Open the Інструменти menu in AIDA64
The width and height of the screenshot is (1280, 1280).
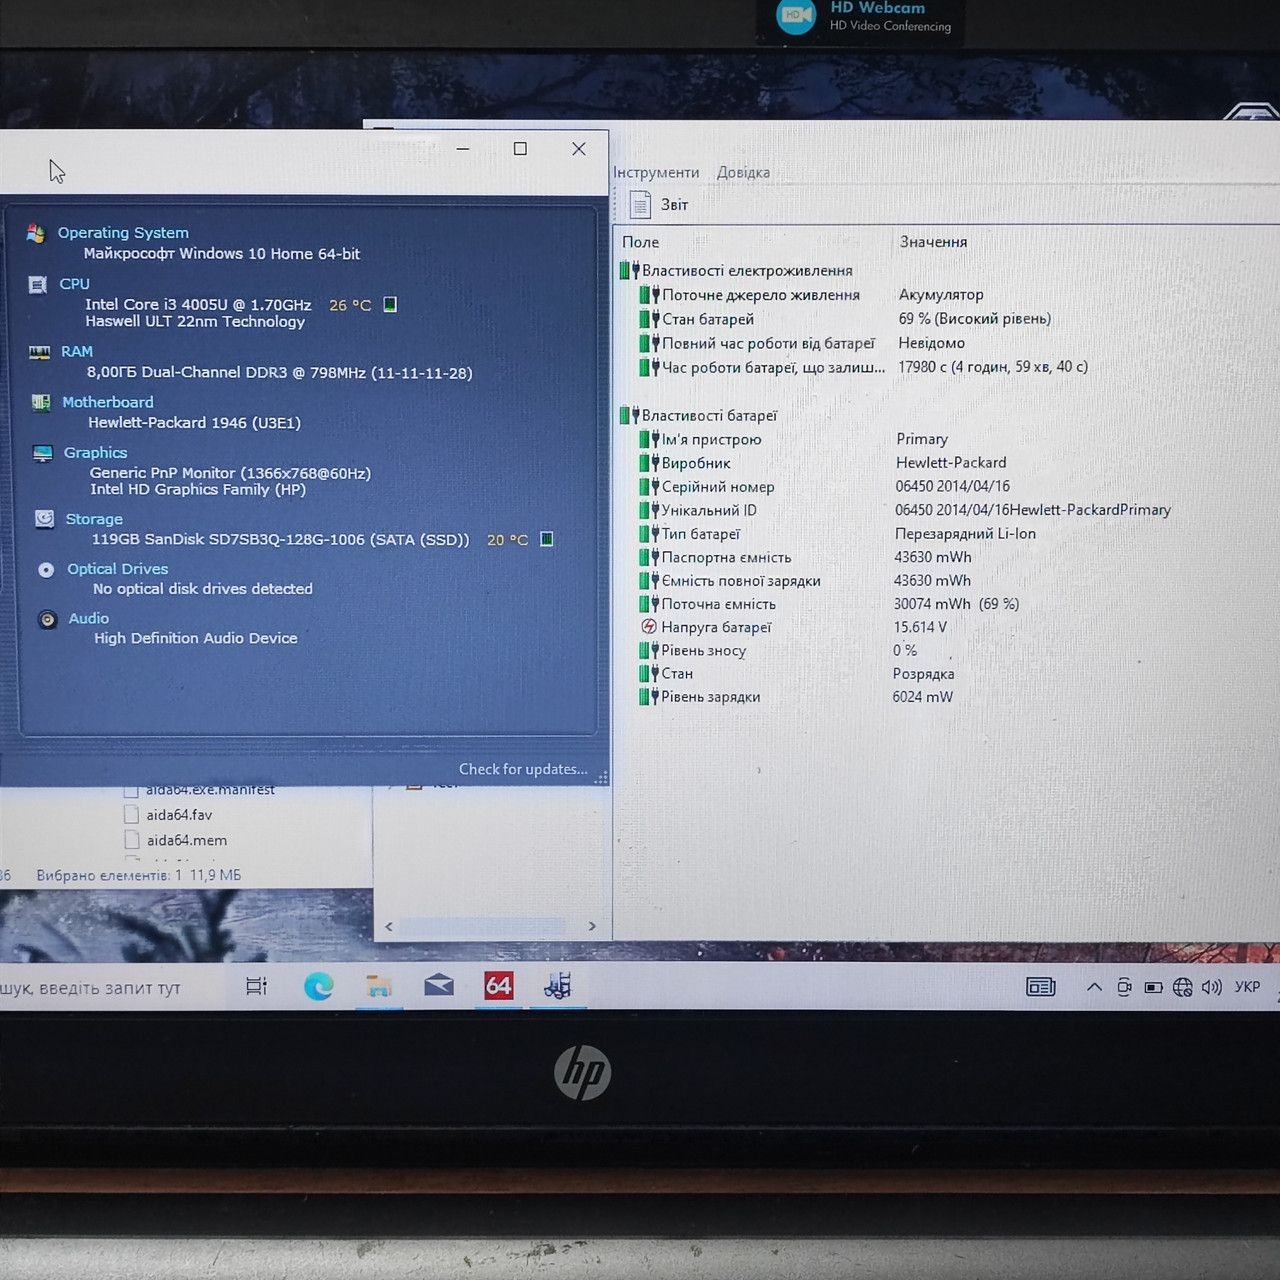[656, 172]
